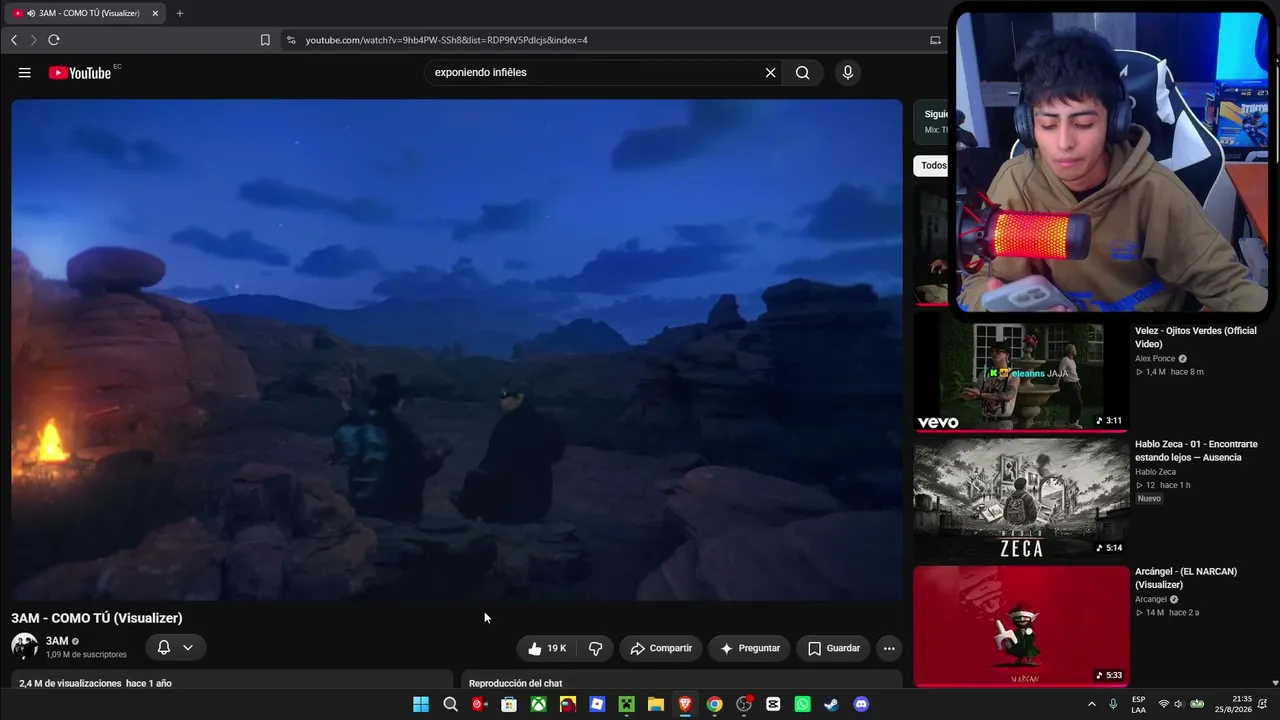Open the system volume control
This screenshot has width=1280, height=720.
[x=1179, y=704]
